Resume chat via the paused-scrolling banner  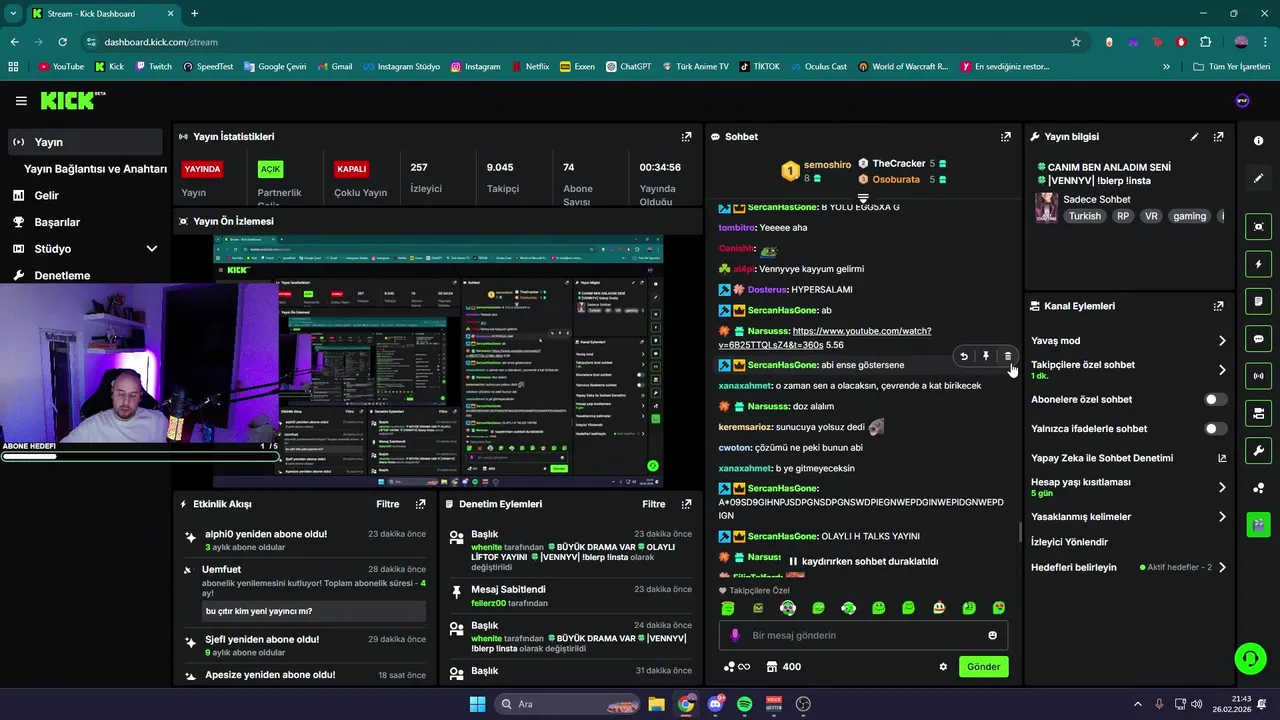pyautogui.click(x=864, y=561)
